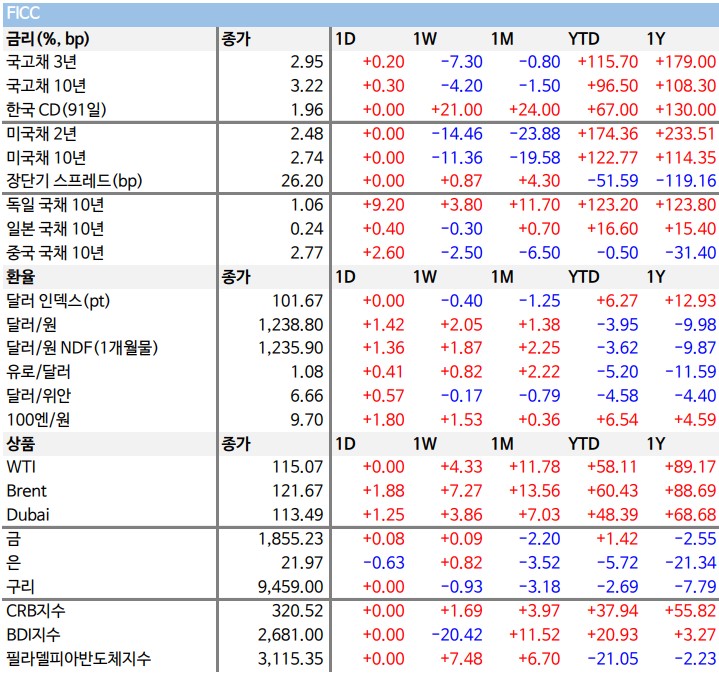Screen dimensions: 719x681
Task: Click the 100엔/원 row label
Action: (38, 419)
